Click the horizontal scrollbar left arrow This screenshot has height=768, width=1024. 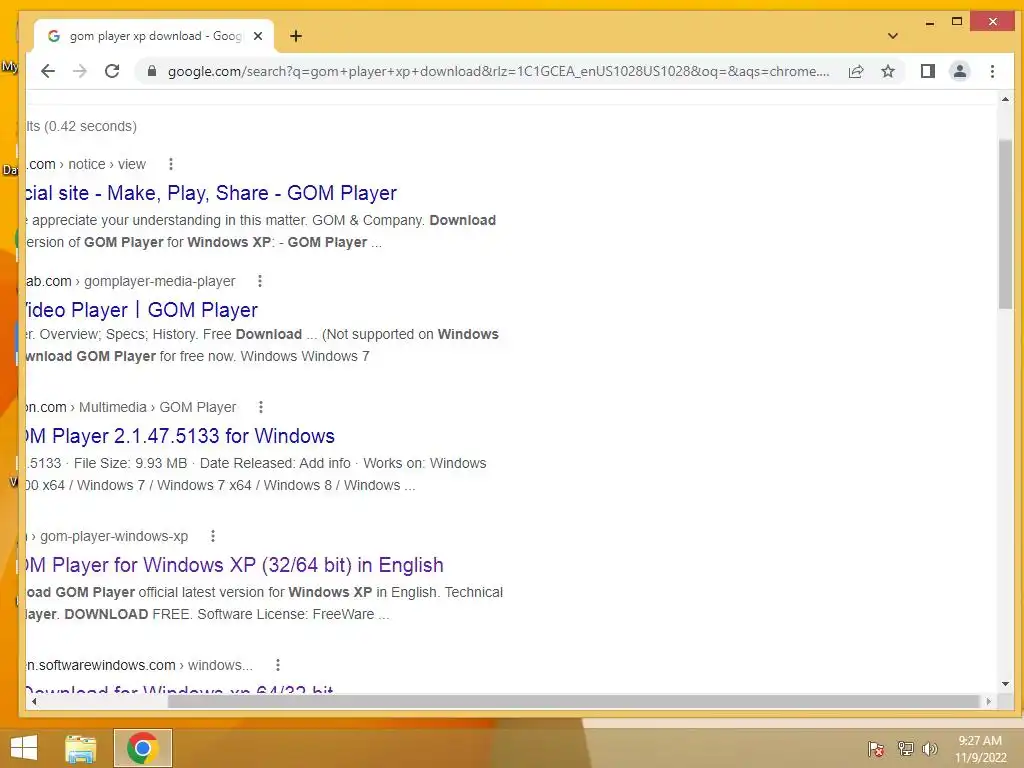[34, 701]
